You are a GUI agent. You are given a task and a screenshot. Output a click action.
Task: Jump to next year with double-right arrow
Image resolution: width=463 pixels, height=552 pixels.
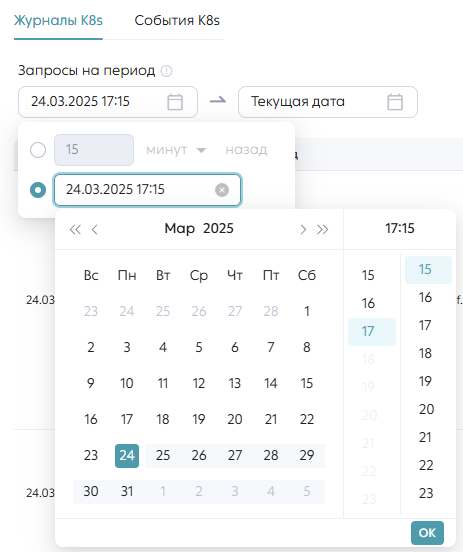(323, 230)
